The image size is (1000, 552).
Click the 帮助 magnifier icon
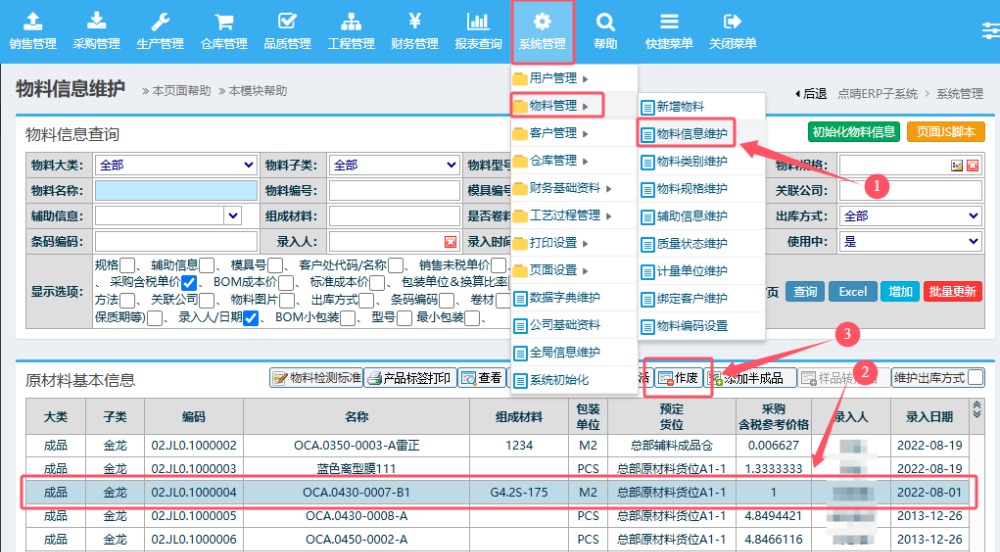605,22
